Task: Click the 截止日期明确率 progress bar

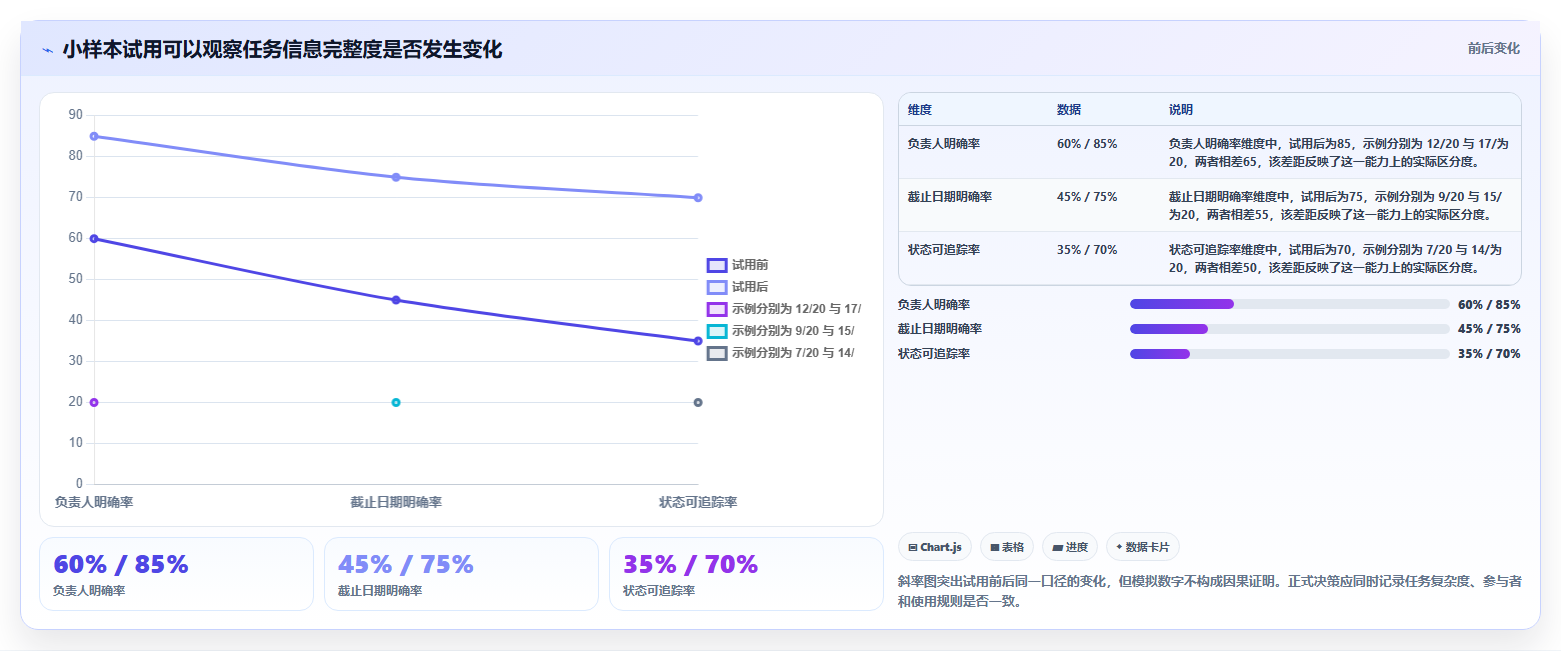Action: (x=1289, y=329)
